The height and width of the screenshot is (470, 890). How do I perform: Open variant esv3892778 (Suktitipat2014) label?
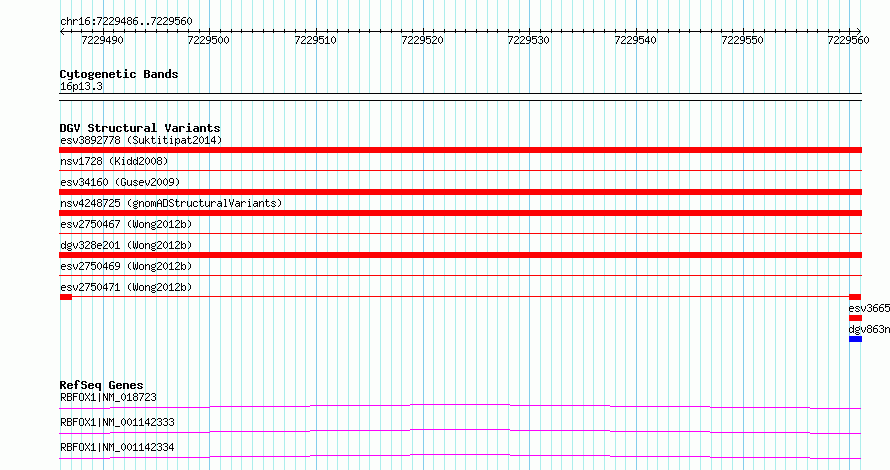tap(141, 140)
